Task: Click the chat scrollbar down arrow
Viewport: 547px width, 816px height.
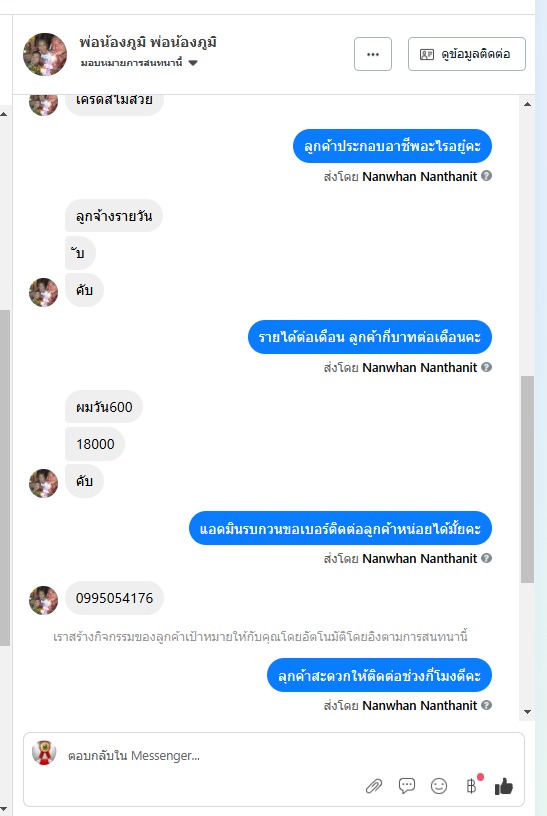Action: [527, 711]
